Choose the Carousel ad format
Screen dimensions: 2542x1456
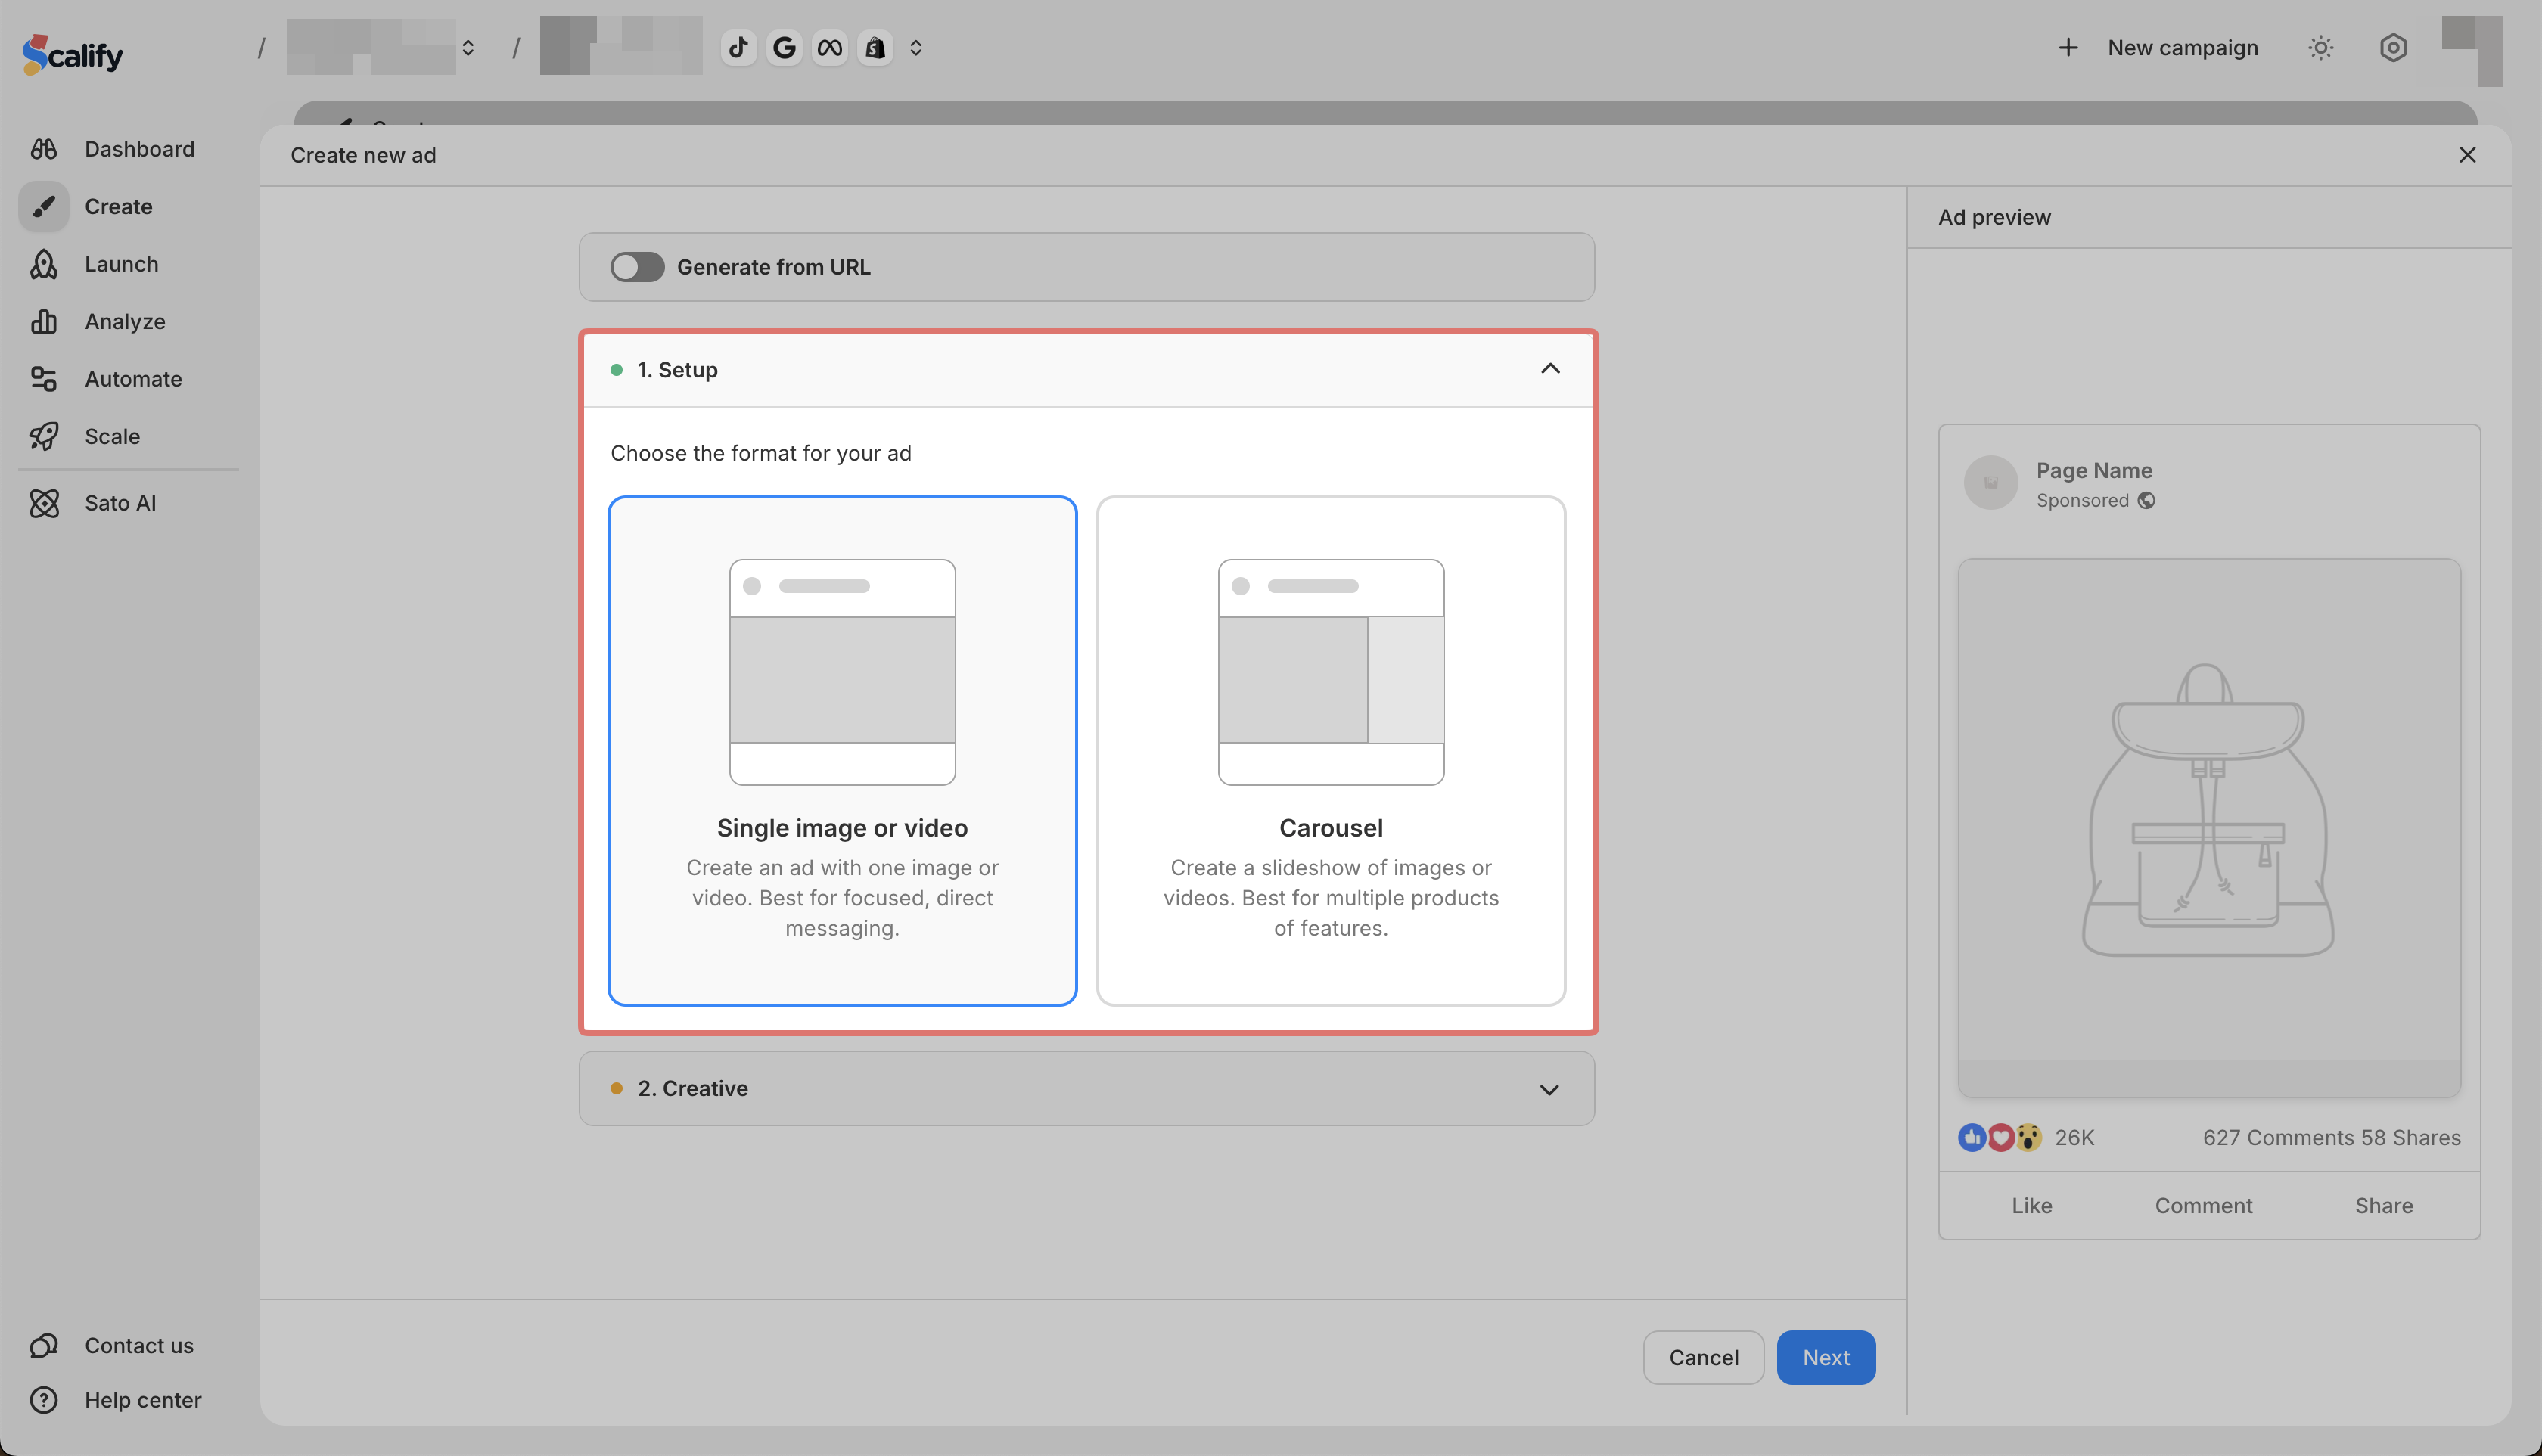click(1330, 750)
